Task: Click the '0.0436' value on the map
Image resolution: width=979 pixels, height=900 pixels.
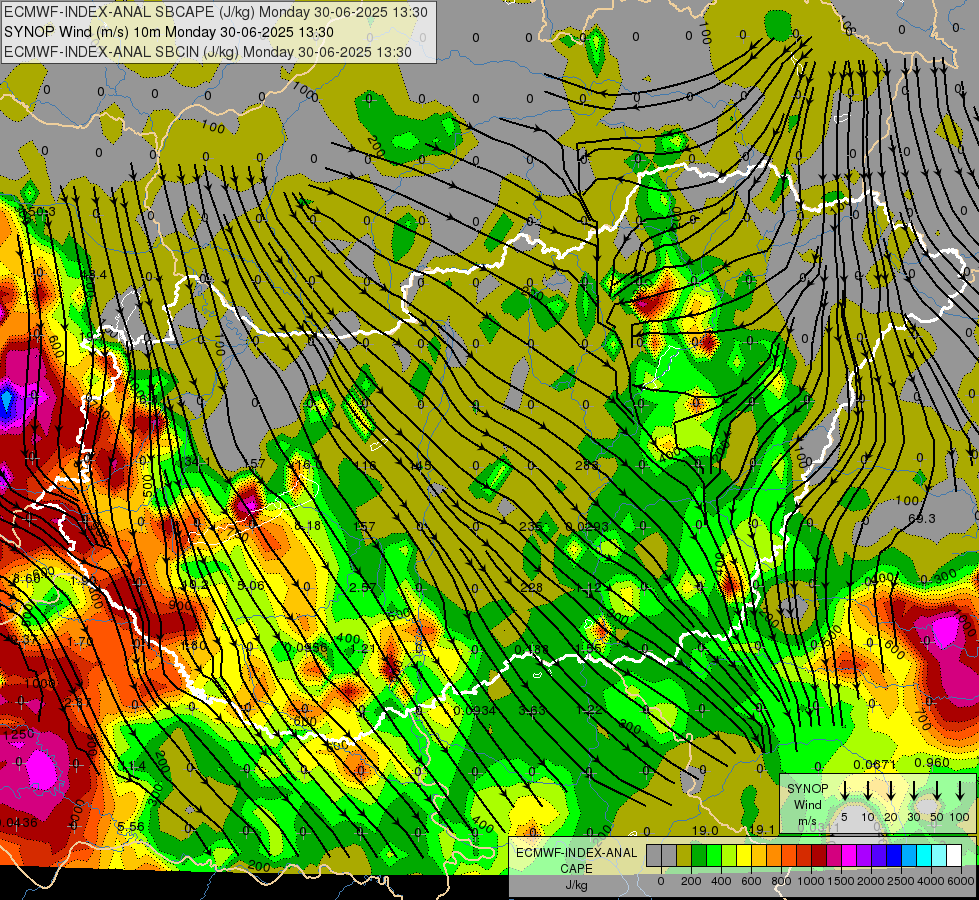Action: 17,823
